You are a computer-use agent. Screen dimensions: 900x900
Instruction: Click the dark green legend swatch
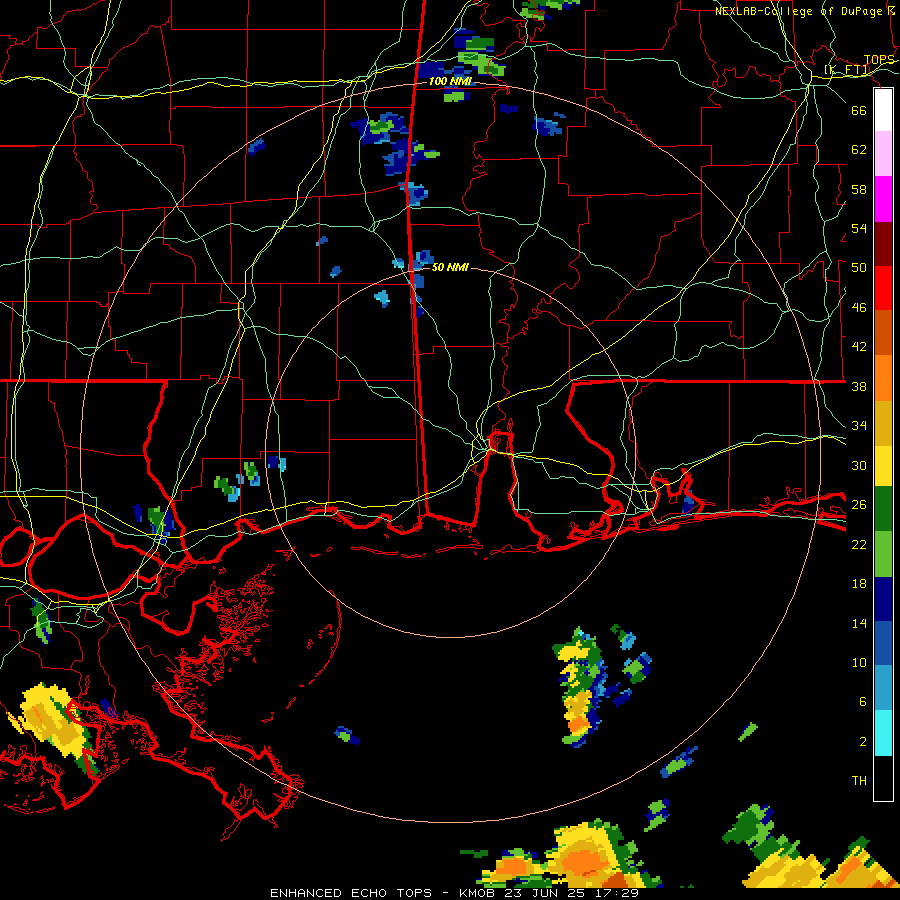[x=883, y=509]
